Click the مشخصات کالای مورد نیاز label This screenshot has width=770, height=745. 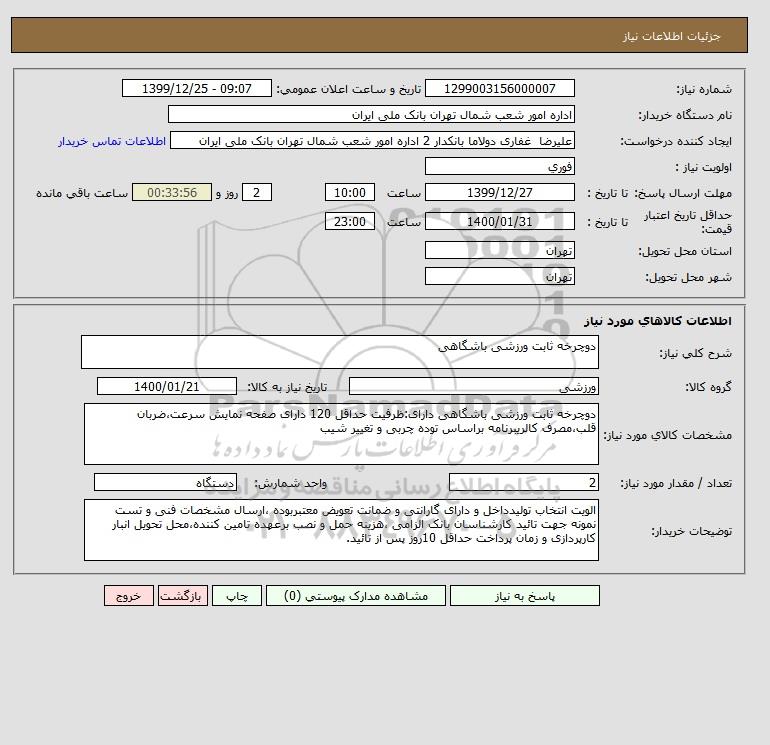667,435
